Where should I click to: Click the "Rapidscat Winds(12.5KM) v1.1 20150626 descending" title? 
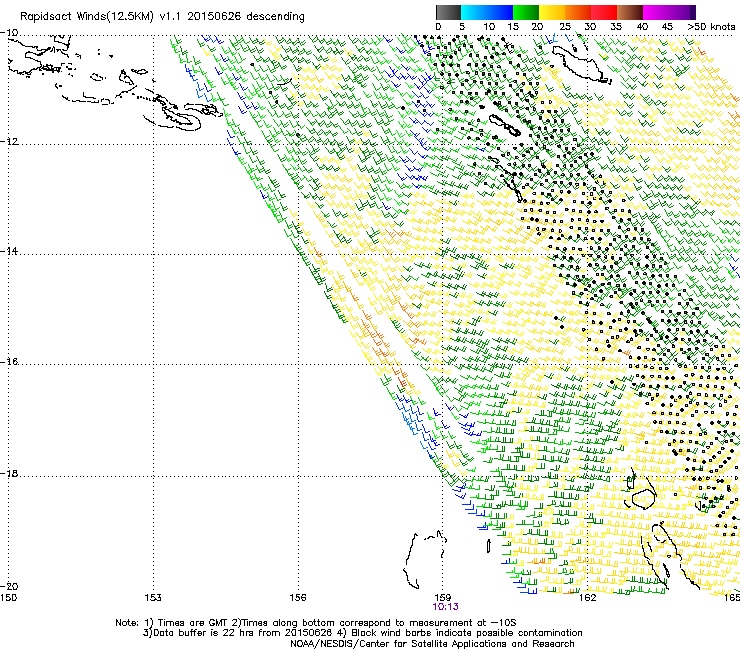pyautogui.click(x=162, y=17)
